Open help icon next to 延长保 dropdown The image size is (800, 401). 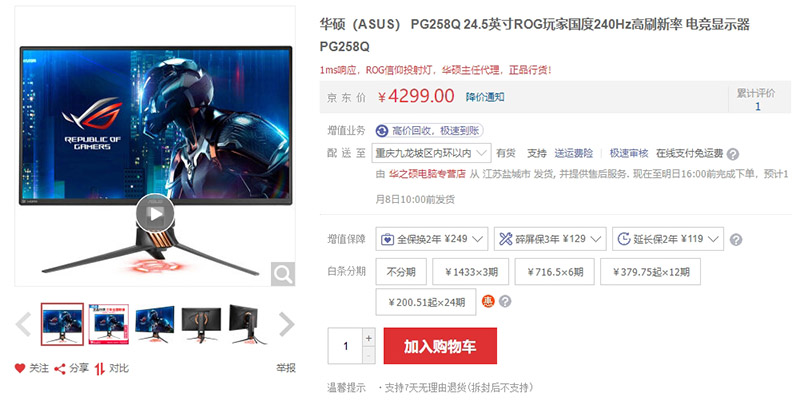[736, 239]
